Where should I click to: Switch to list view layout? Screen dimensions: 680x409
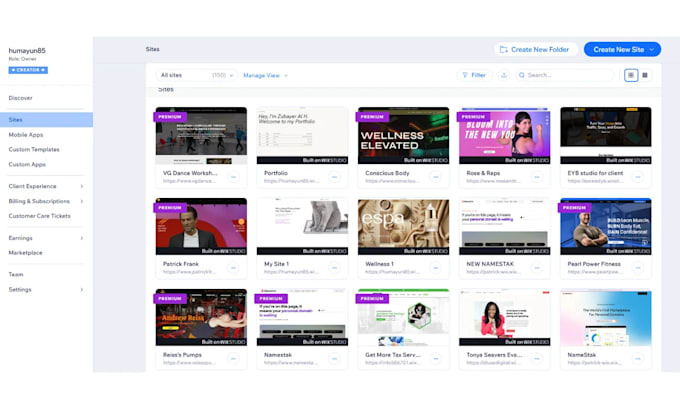click(x=645, y=75)
